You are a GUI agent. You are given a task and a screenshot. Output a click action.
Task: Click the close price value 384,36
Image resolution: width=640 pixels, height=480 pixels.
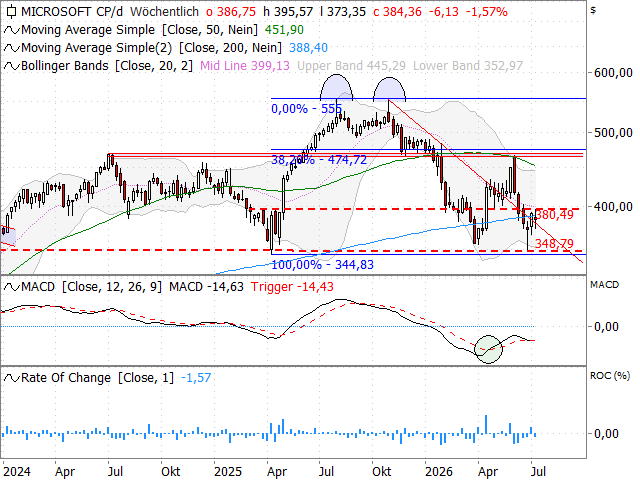(402, 11)
